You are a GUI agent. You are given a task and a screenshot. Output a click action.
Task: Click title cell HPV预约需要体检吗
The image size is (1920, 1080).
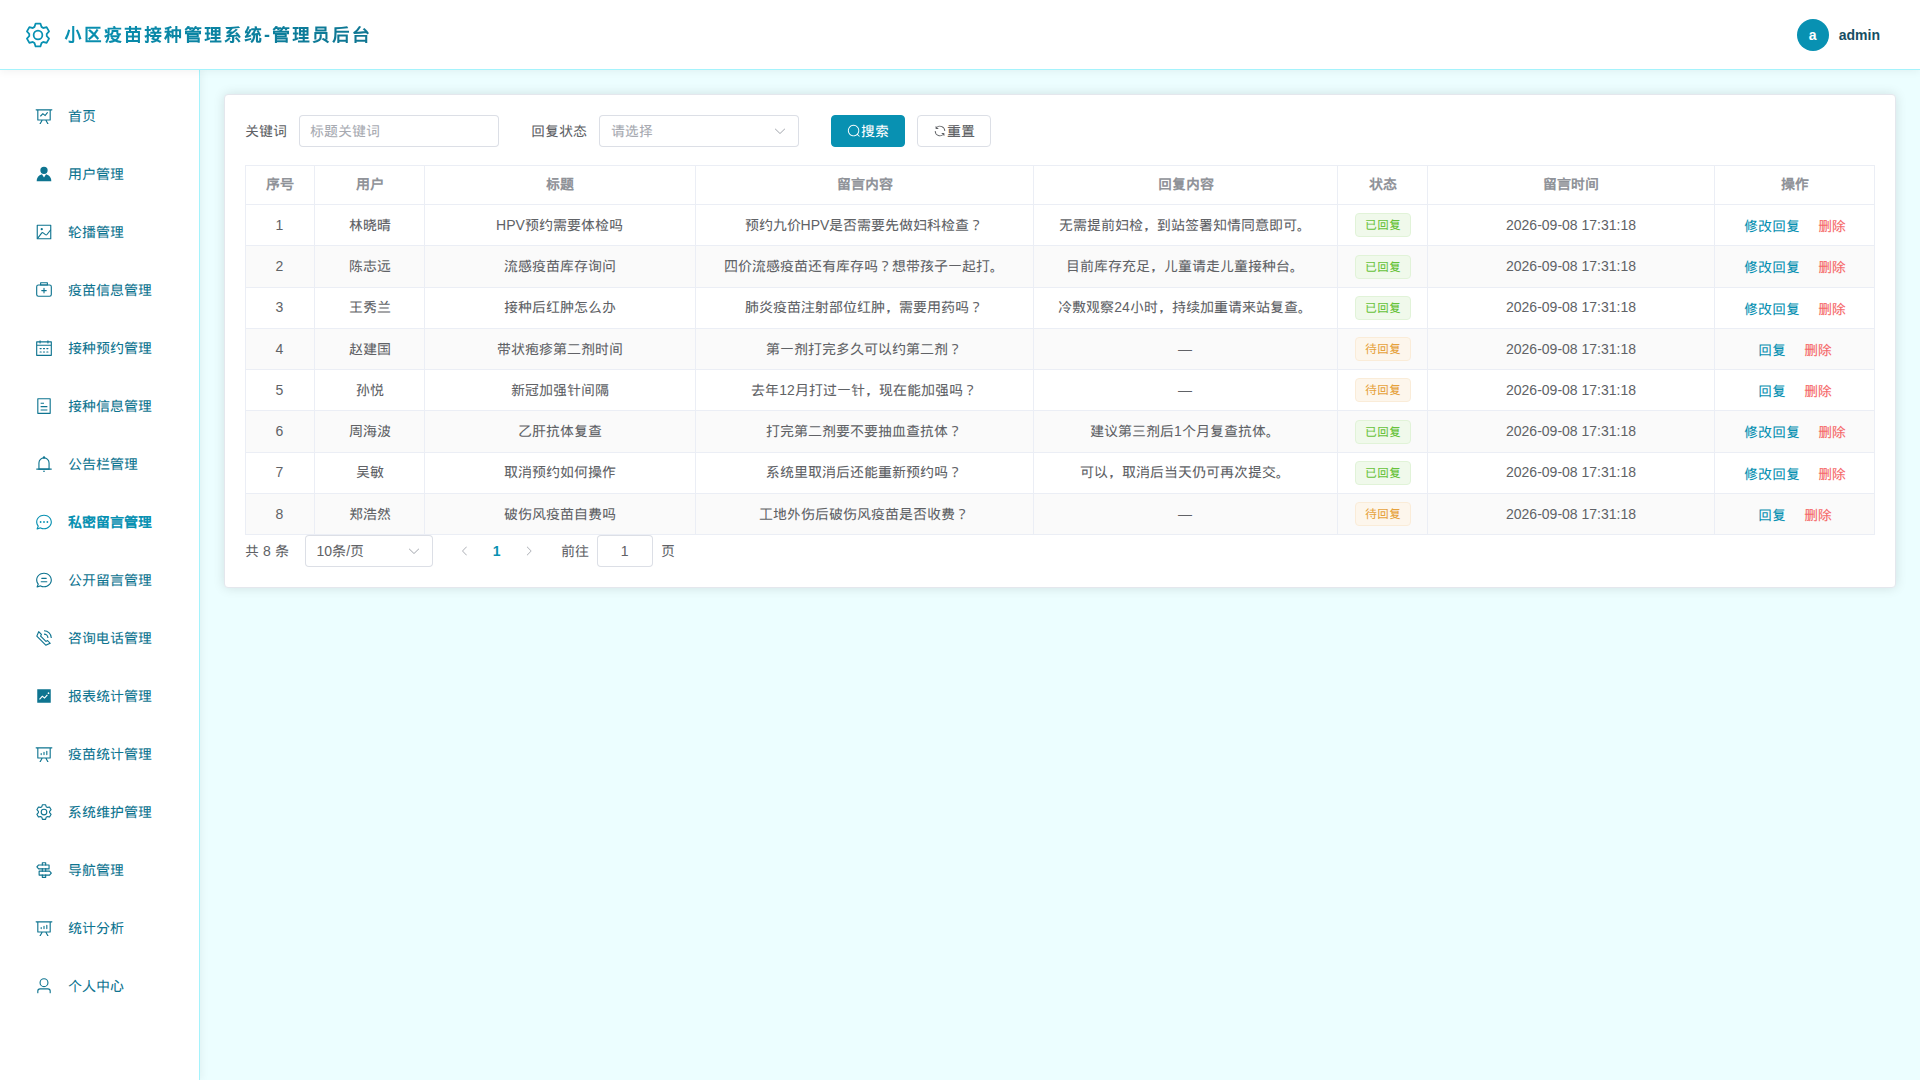tap(560, 225)
